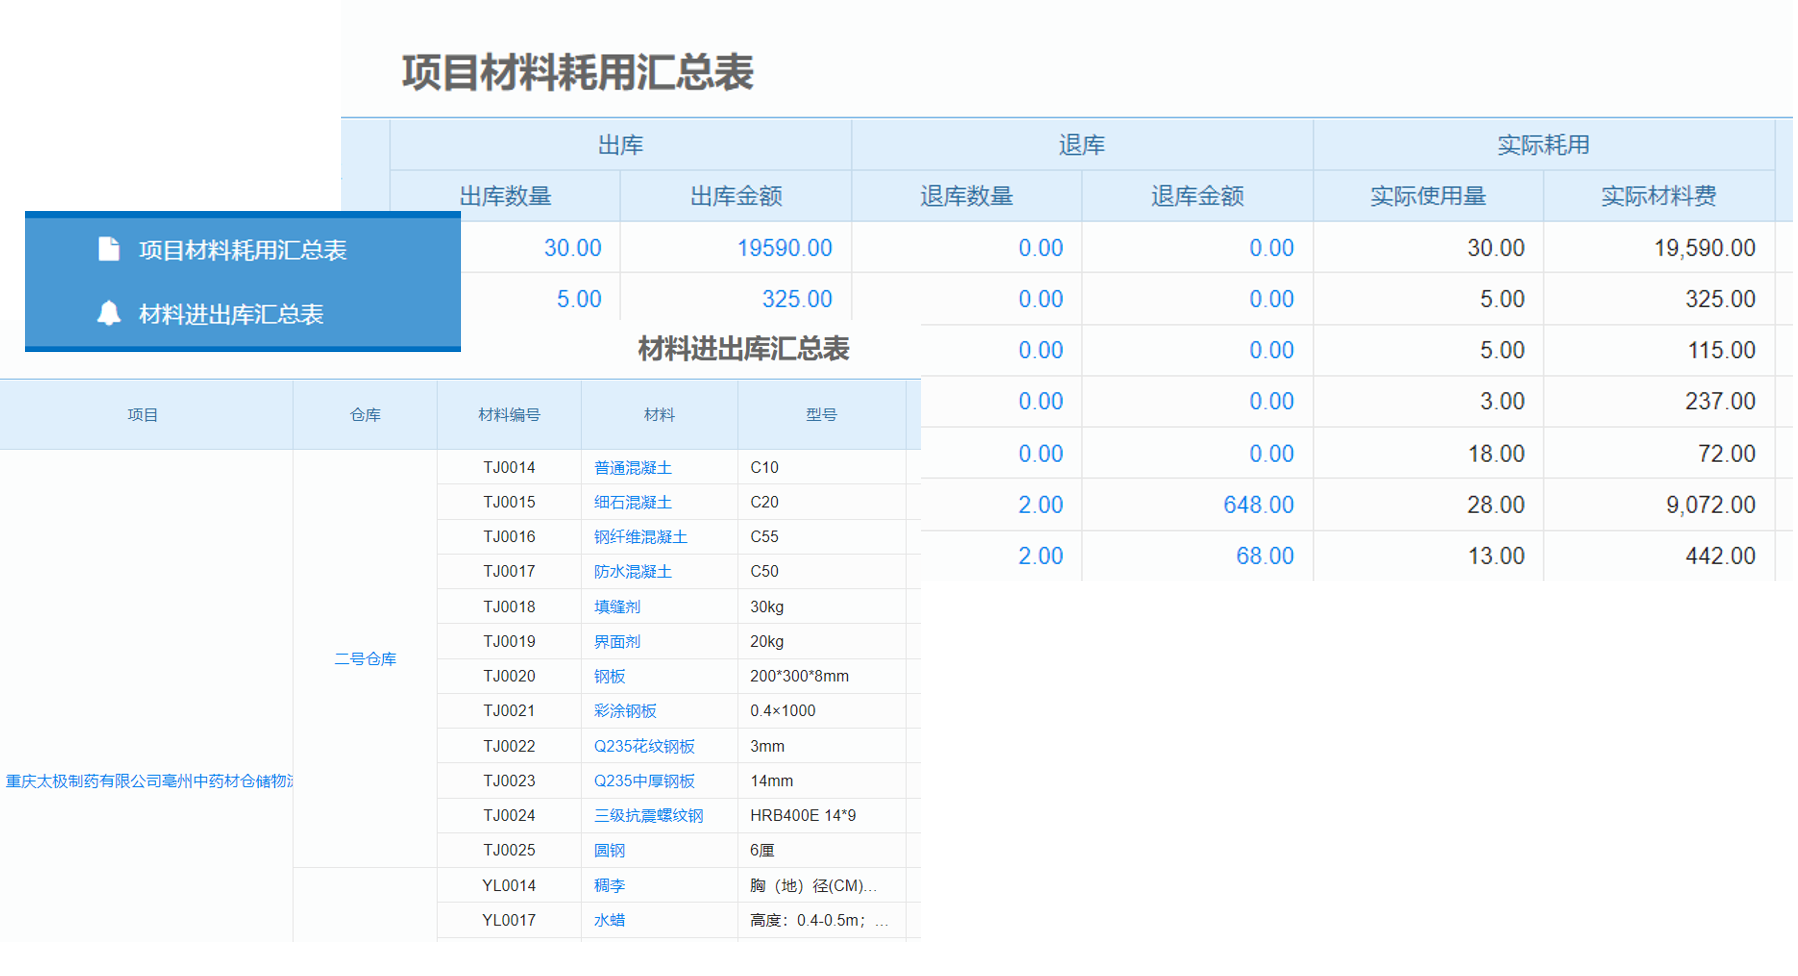
Task: Open the 项目材料耗用汇总表 menu entry
Action: tap(242, 250)
